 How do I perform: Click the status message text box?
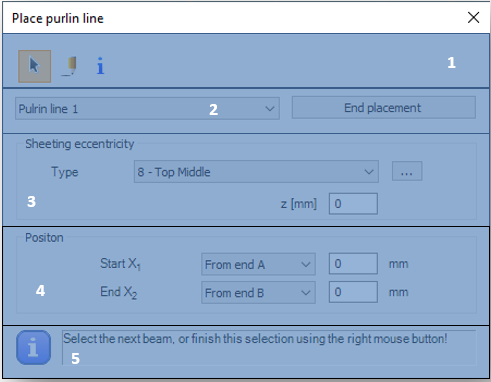(x=269, y=347)
